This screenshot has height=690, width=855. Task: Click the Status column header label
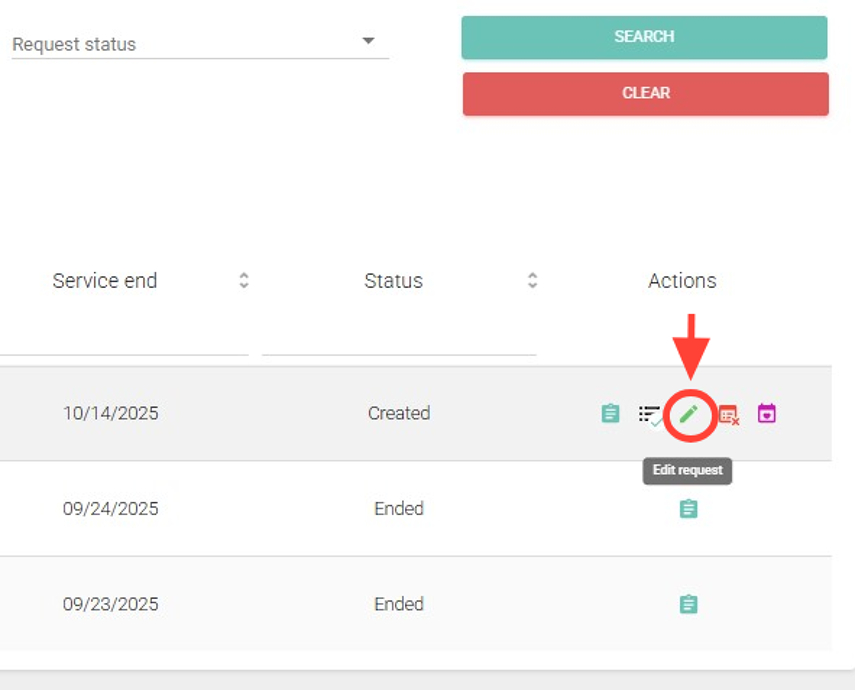click(393, 281)
